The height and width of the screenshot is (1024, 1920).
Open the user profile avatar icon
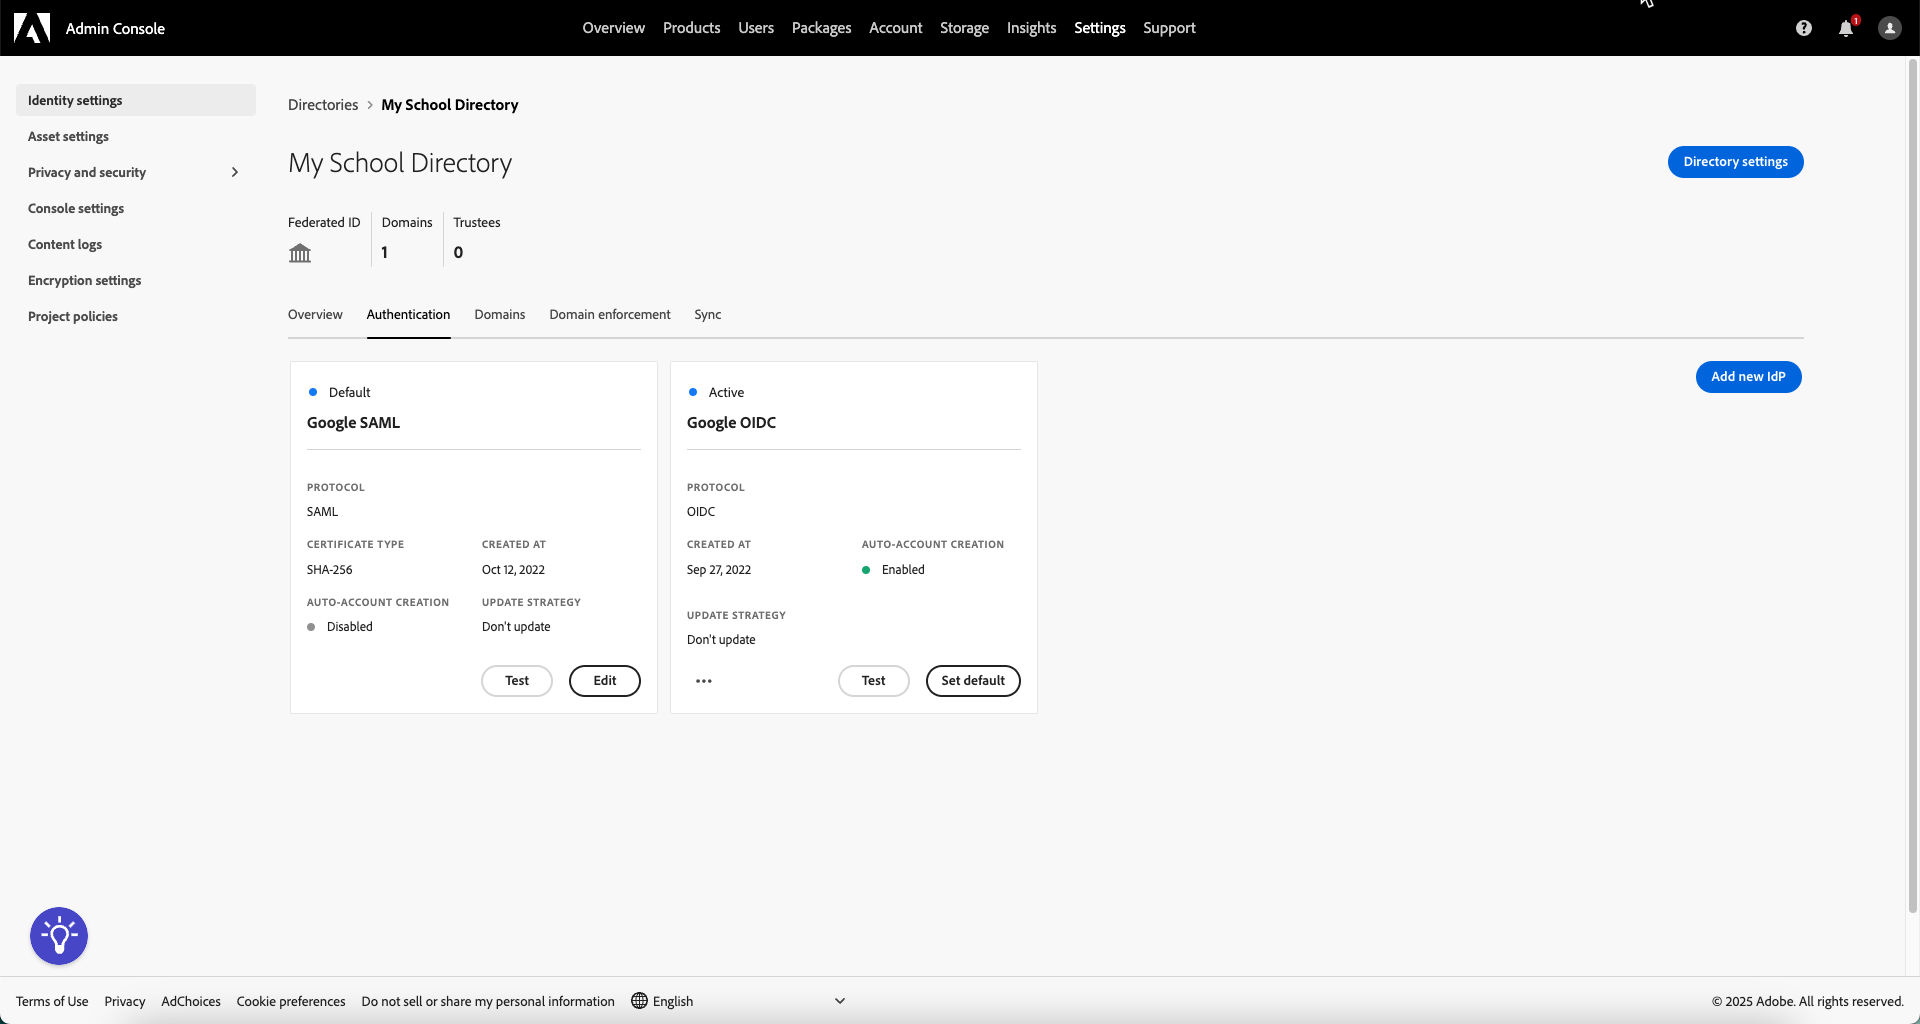(x=1889, y=28)
